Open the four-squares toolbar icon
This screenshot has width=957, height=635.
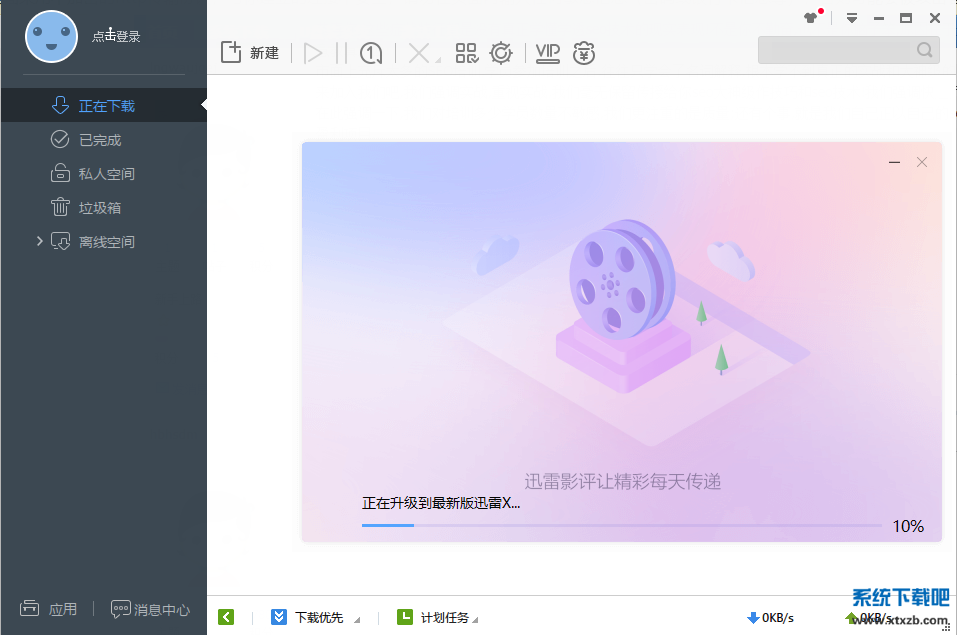coord(467,53)
